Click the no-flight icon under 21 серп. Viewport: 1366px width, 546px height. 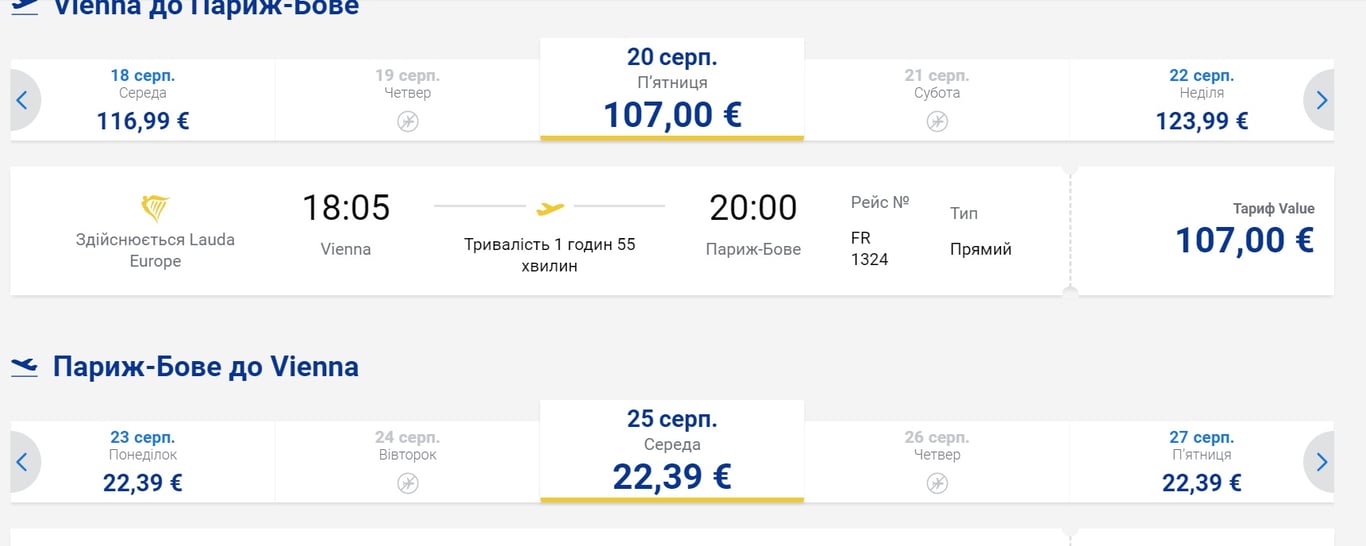(x=936, y=121)
